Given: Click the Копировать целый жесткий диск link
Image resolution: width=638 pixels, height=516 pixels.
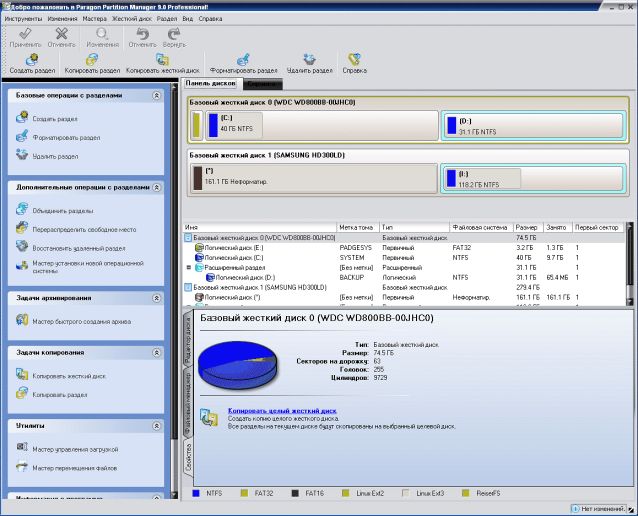Looking at the screenshot, I should pos(282,411).
